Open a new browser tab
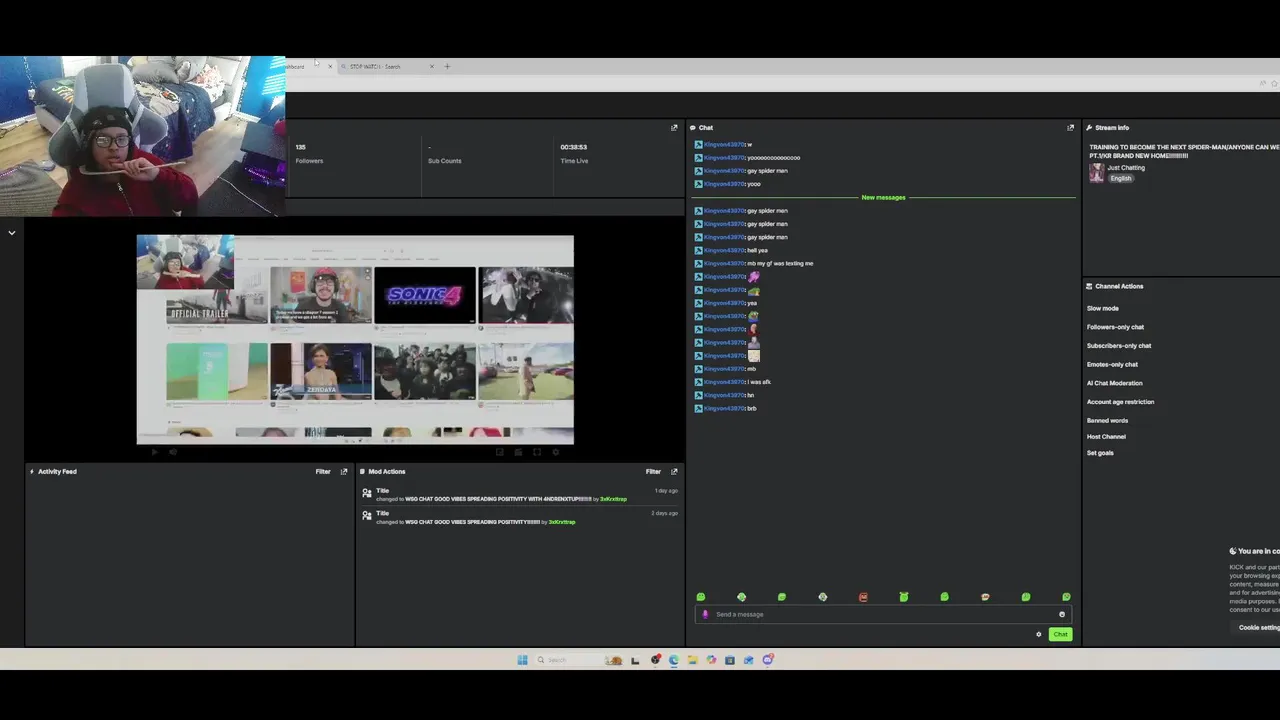 point(447,67)
